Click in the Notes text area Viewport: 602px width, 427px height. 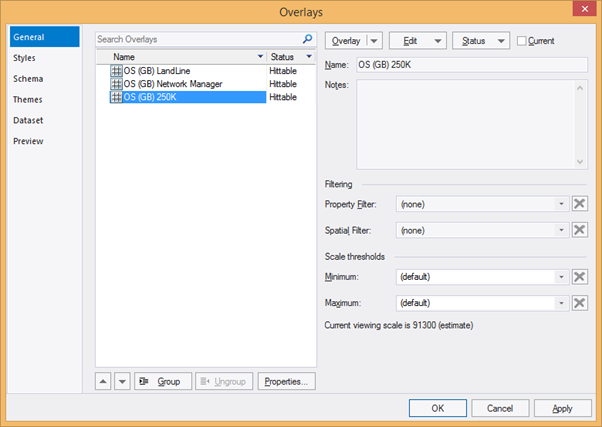[x=465, y=124]
